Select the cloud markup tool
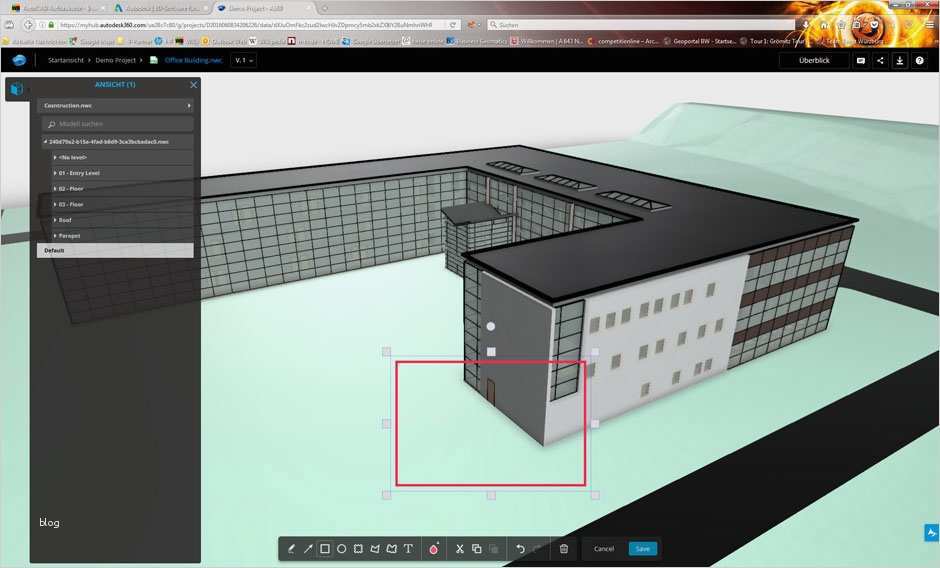Image resolution: width=940 pixels, height=568 pixels. (358, 549)
